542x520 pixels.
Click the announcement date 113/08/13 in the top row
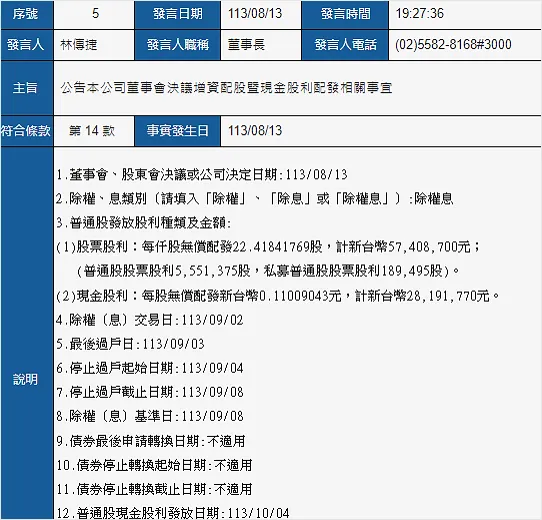[x=255, y=13]
